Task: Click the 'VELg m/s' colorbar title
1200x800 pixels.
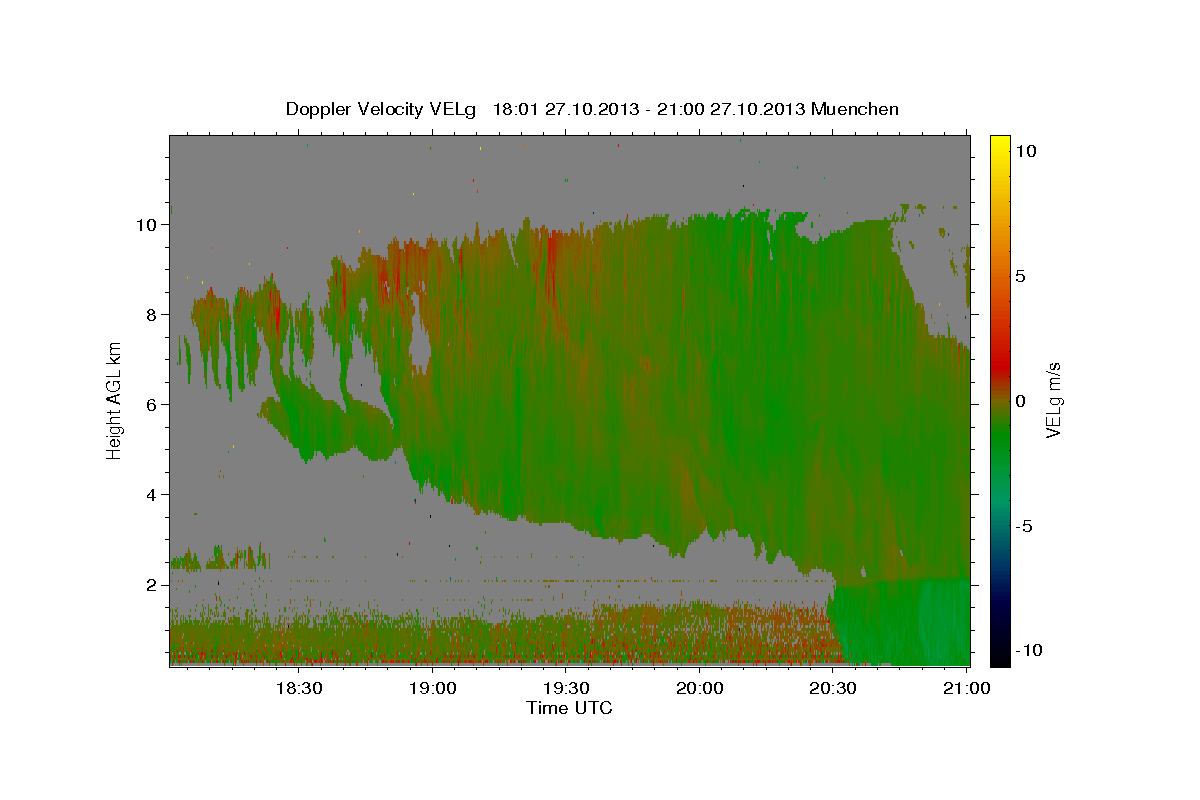Action: [x=1053, y=400]
